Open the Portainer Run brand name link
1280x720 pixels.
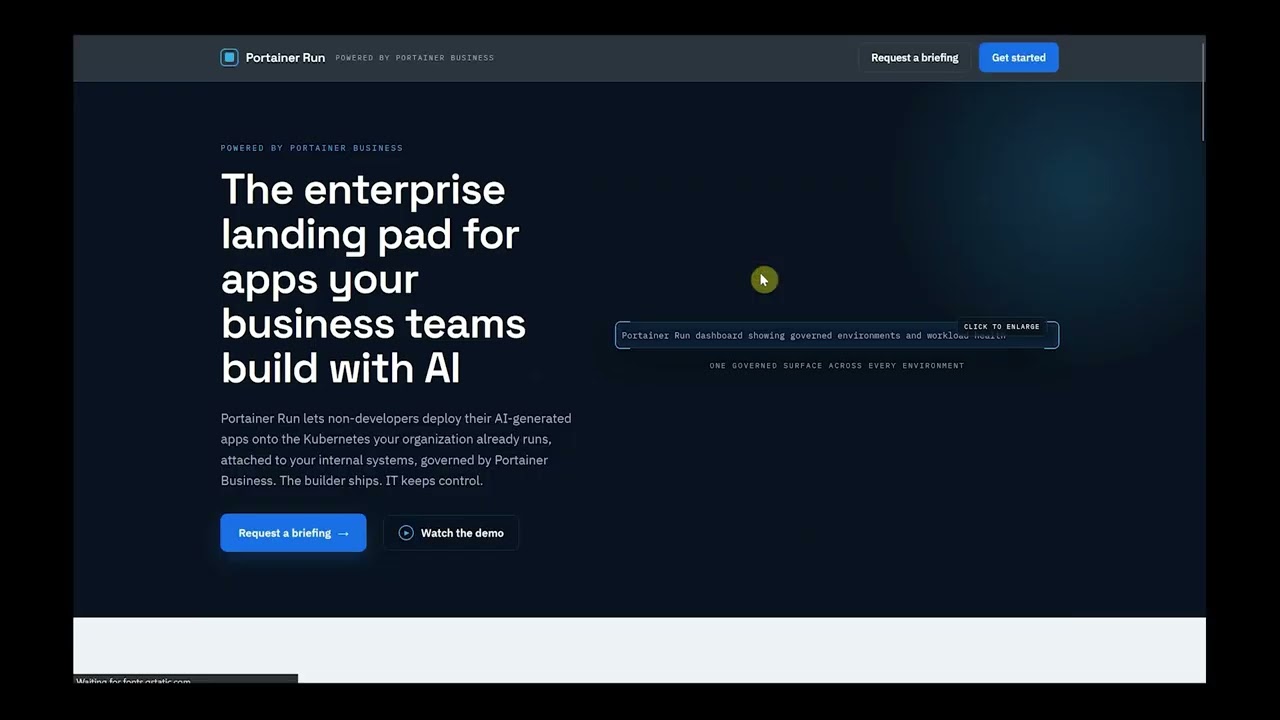[x=285, y=58]
